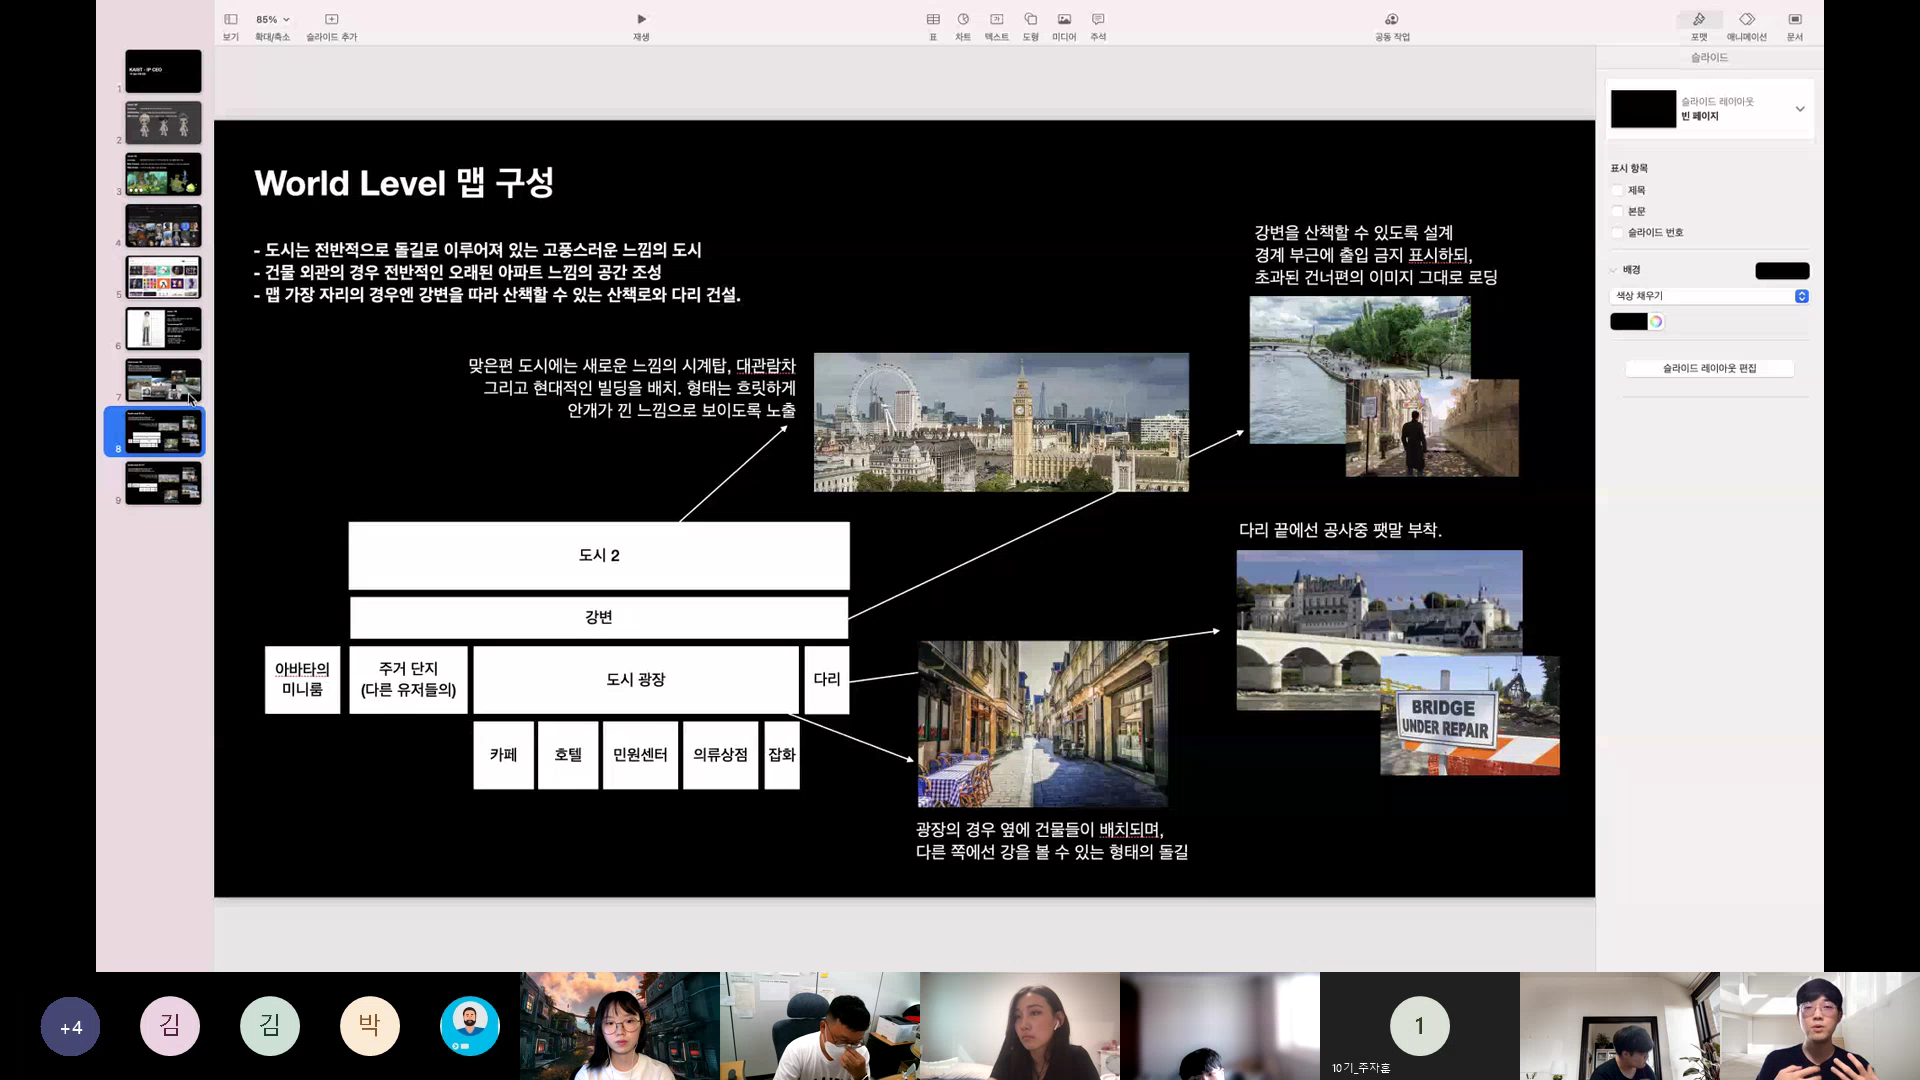1920x1080 pixels.
Task: Open the 도형 shapes menu
Action: (1031, 26)
